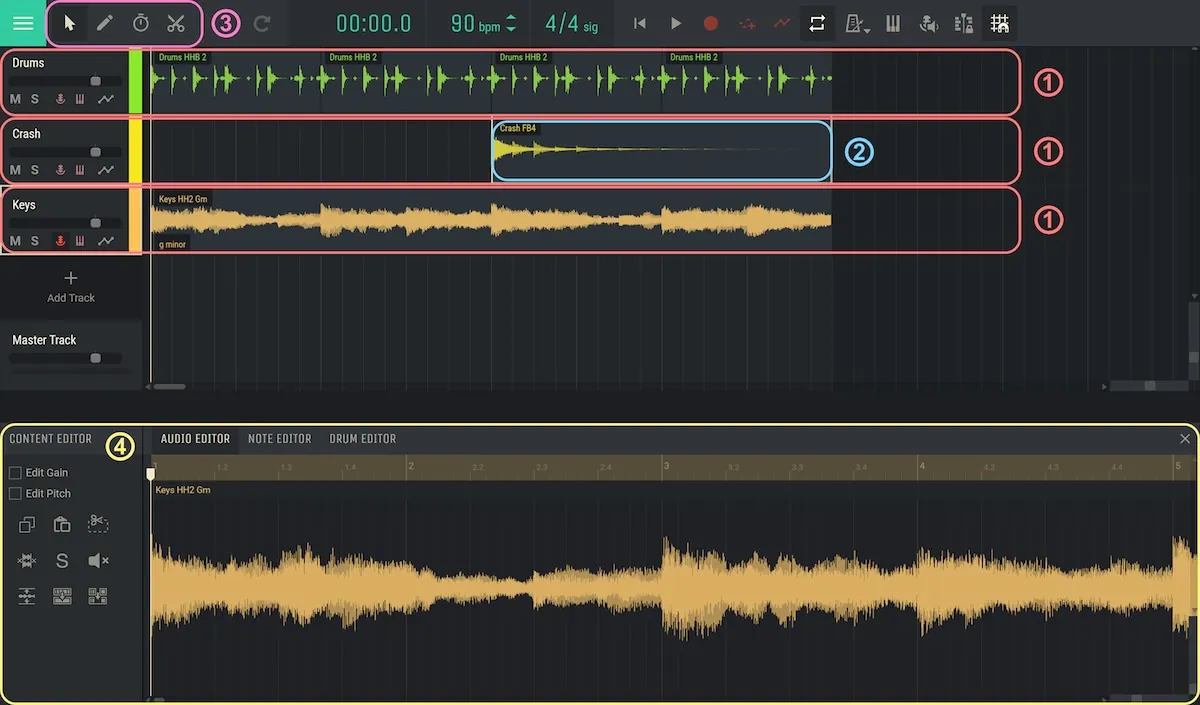Mute the Keys track

point(15,241)
